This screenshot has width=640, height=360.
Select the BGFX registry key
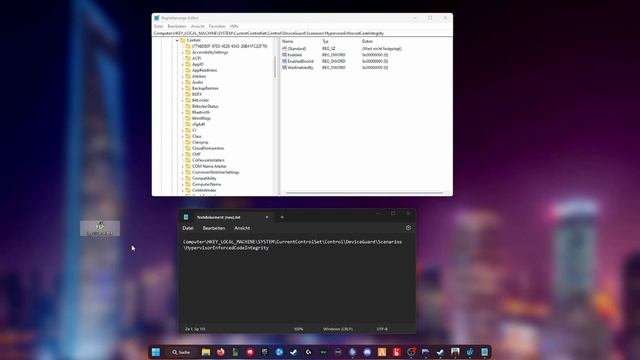[x=197, y=94]
